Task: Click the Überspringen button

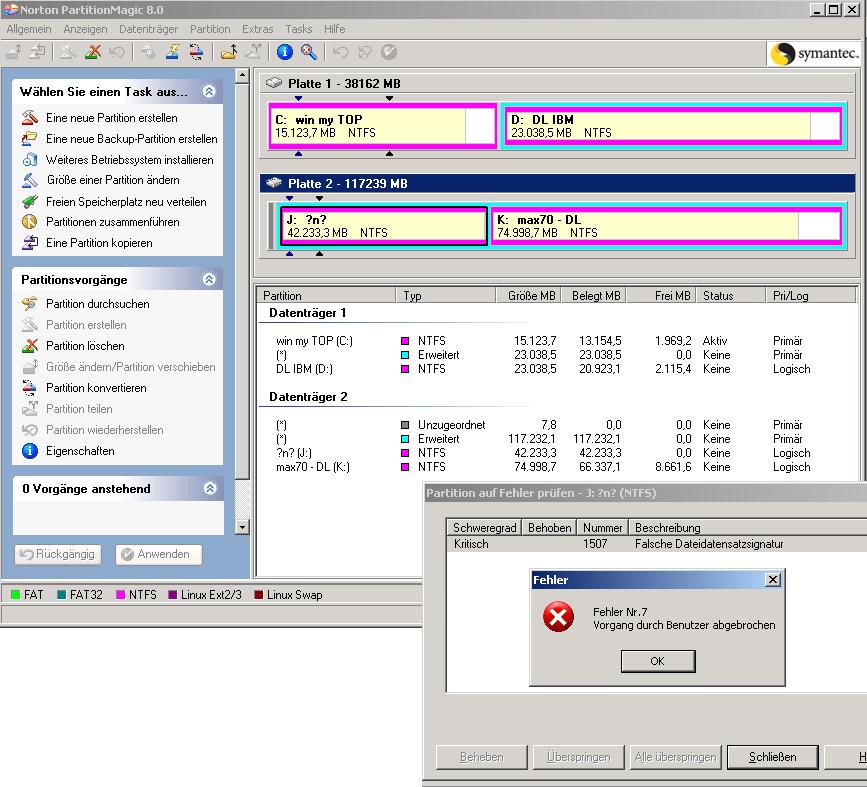Action: click(x=578, y=757)
